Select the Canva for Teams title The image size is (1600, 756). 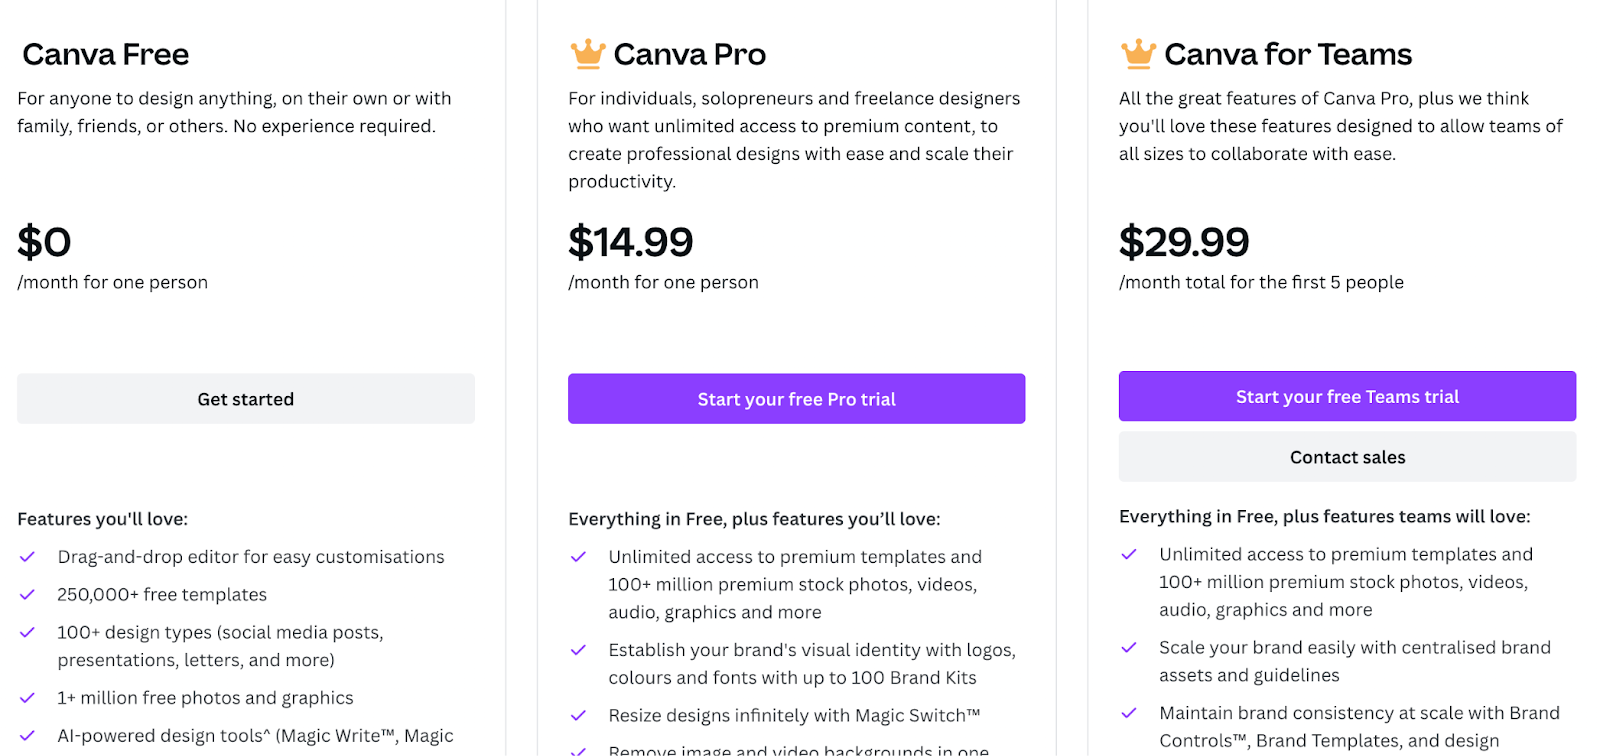(1288, 54)
